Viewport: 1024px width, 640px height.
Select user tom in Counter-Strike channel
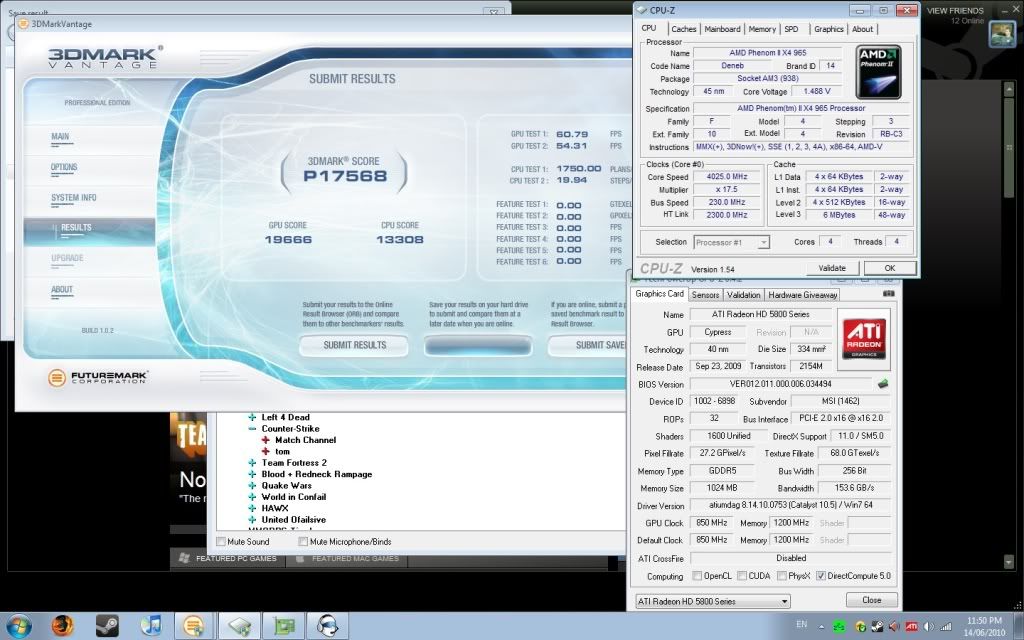pyautogui.click(x=282, y=451)
